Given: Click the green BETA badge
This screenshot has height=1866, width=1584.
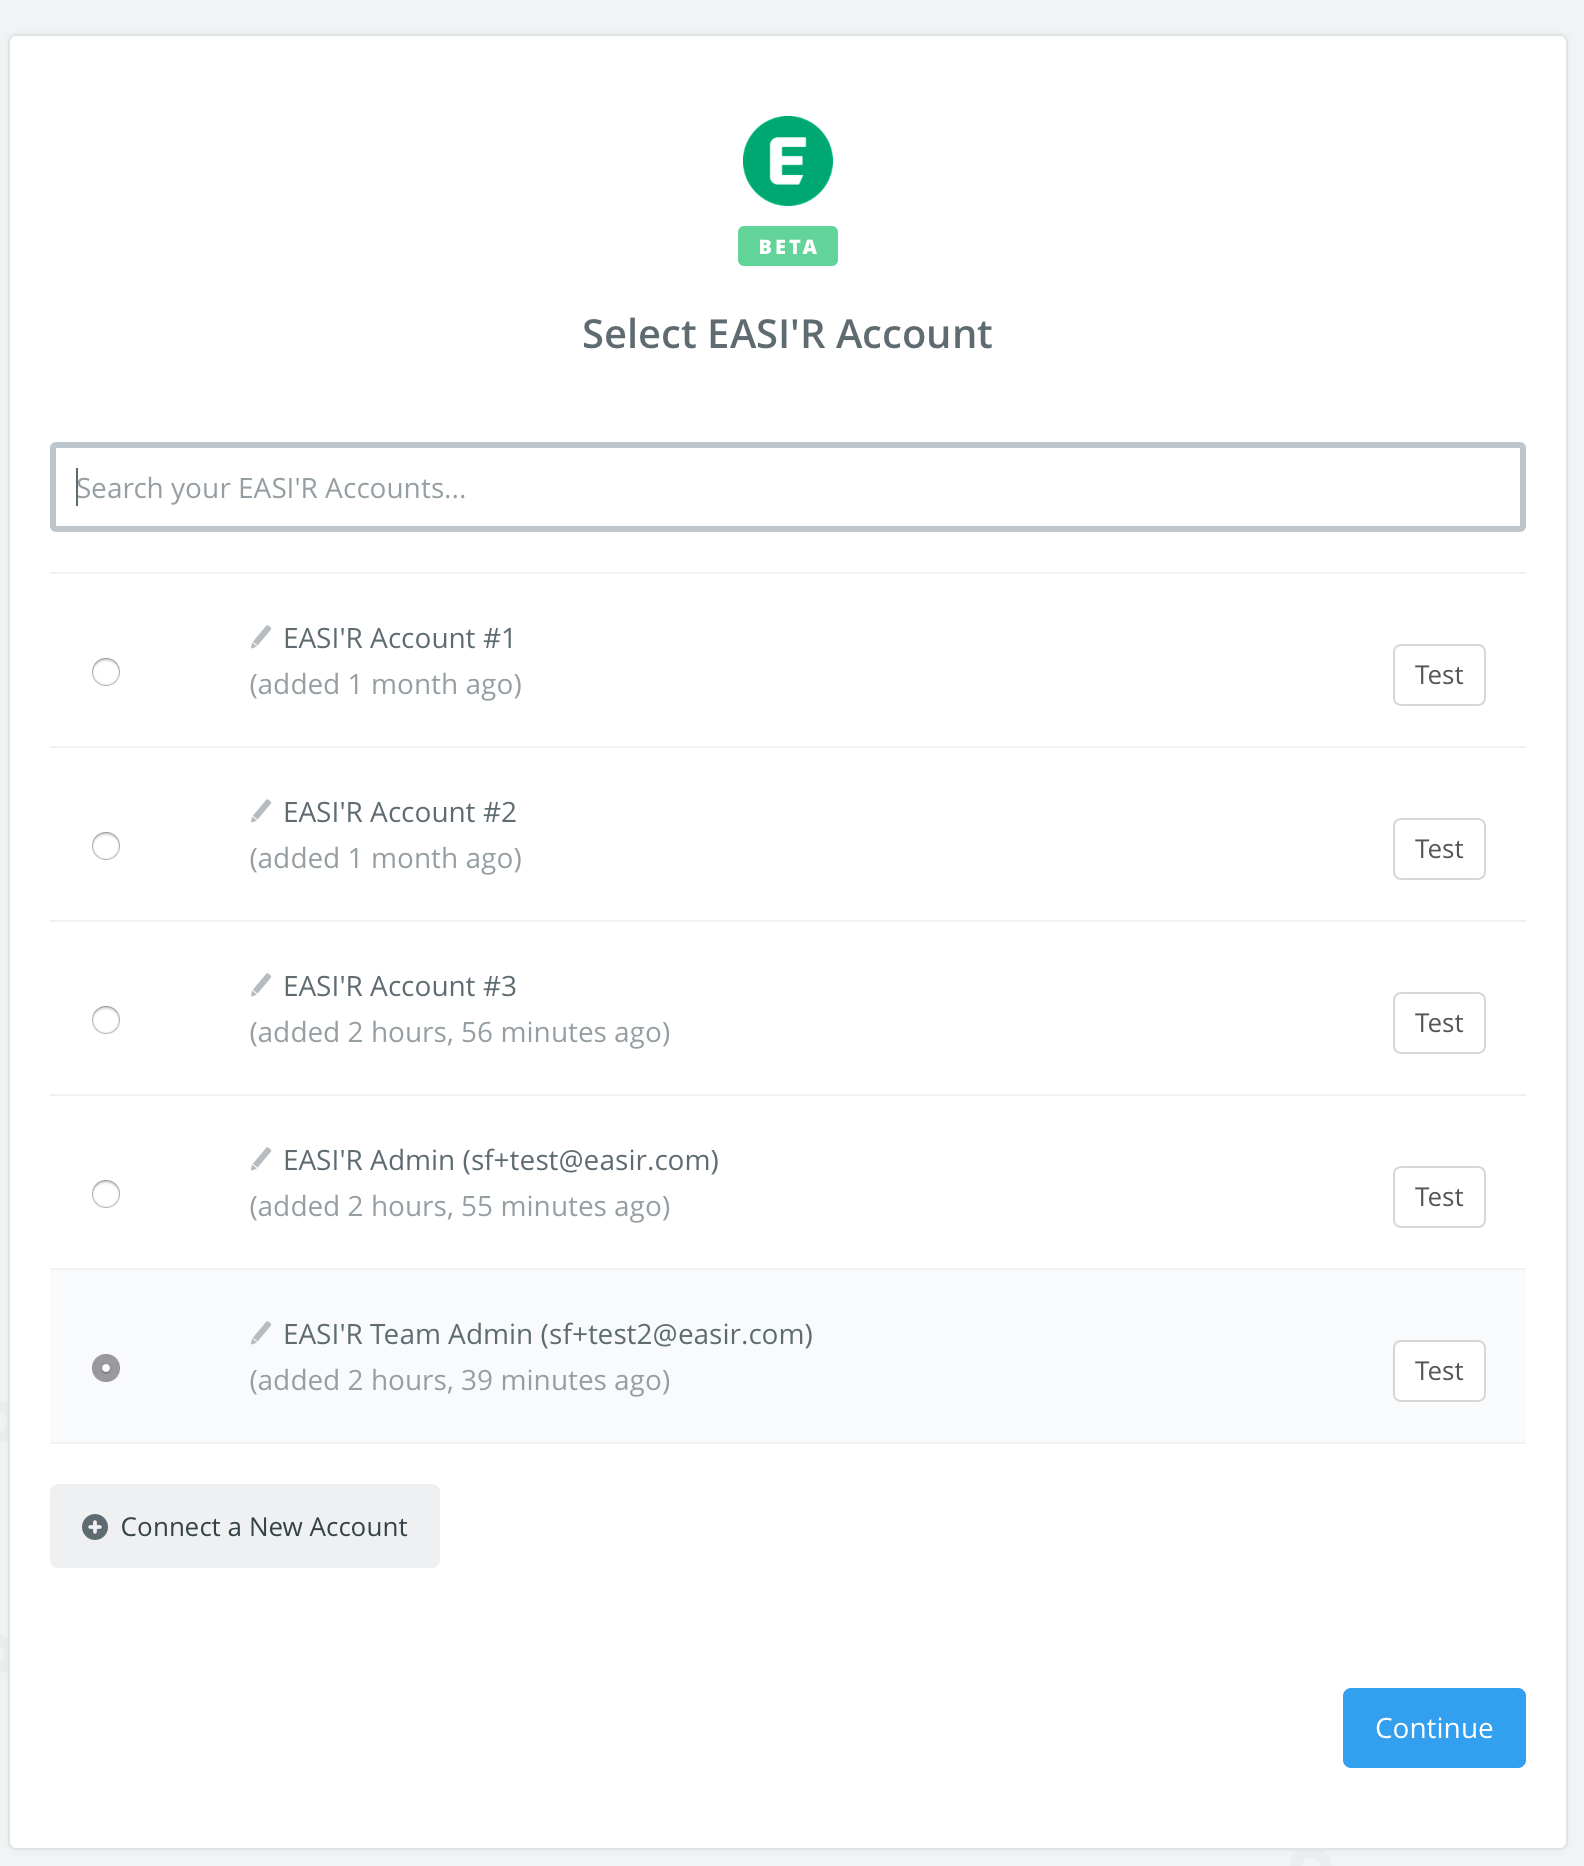Looking at the screenshot, I should coord(787,245).
